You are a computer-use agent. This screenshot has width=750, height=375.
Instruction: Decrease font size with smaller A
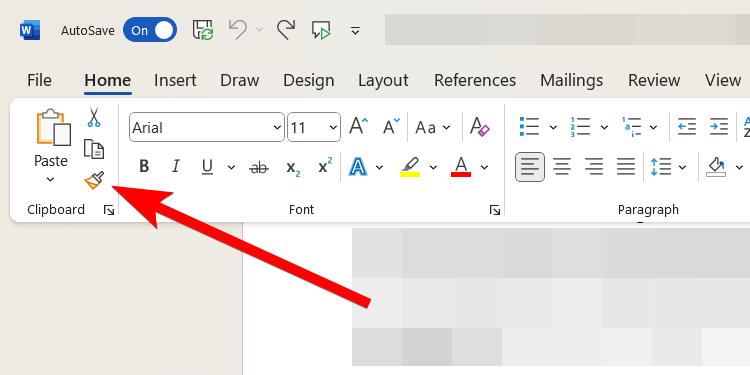coord(391,127)
